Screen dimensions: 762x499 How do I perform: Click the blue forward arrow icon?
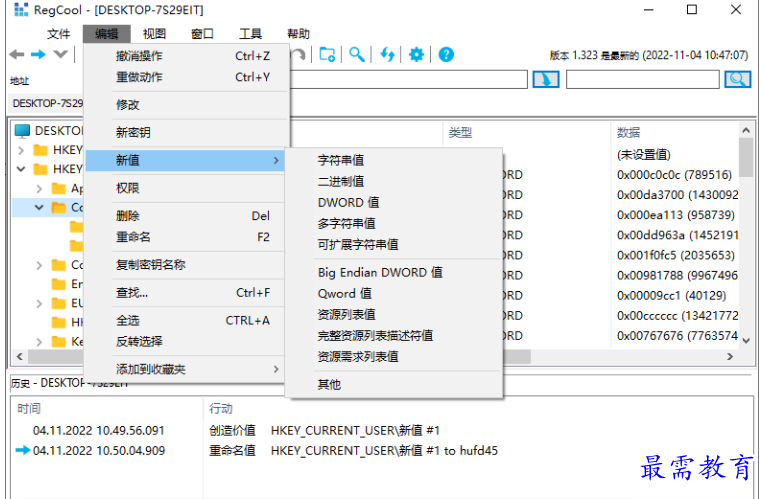(38, 54)
